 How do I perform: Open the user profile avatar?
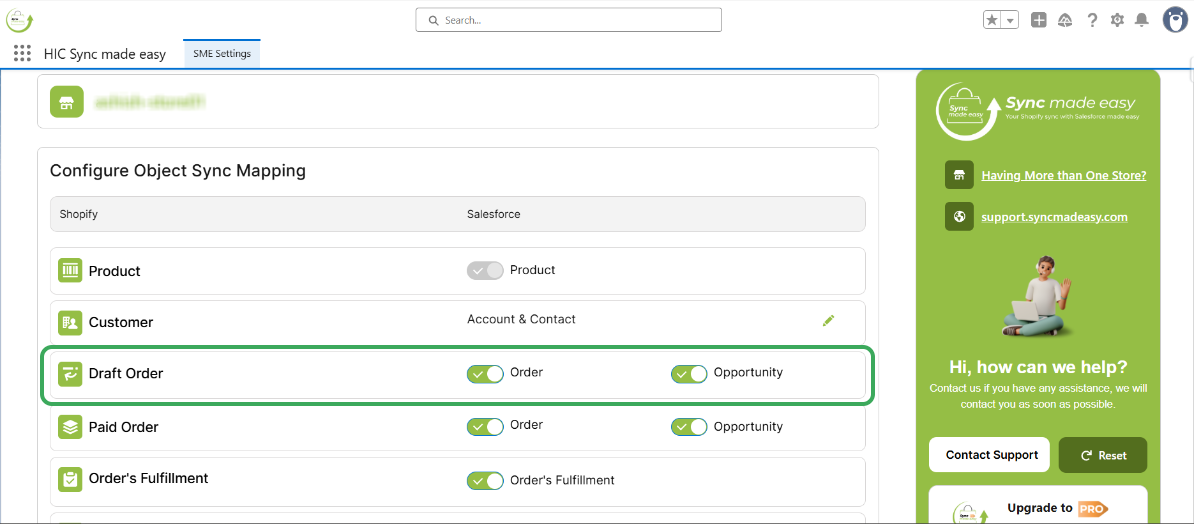tap(1175, 20)
